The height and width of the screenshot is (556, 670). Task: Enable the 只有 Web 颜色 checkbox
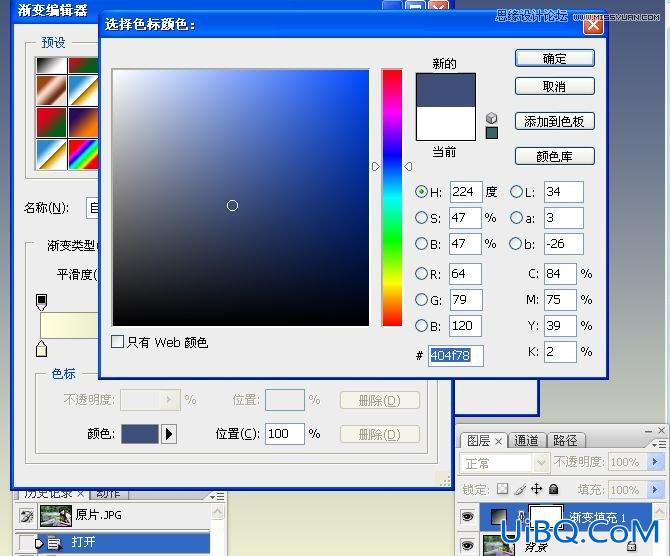coord(117,341)
